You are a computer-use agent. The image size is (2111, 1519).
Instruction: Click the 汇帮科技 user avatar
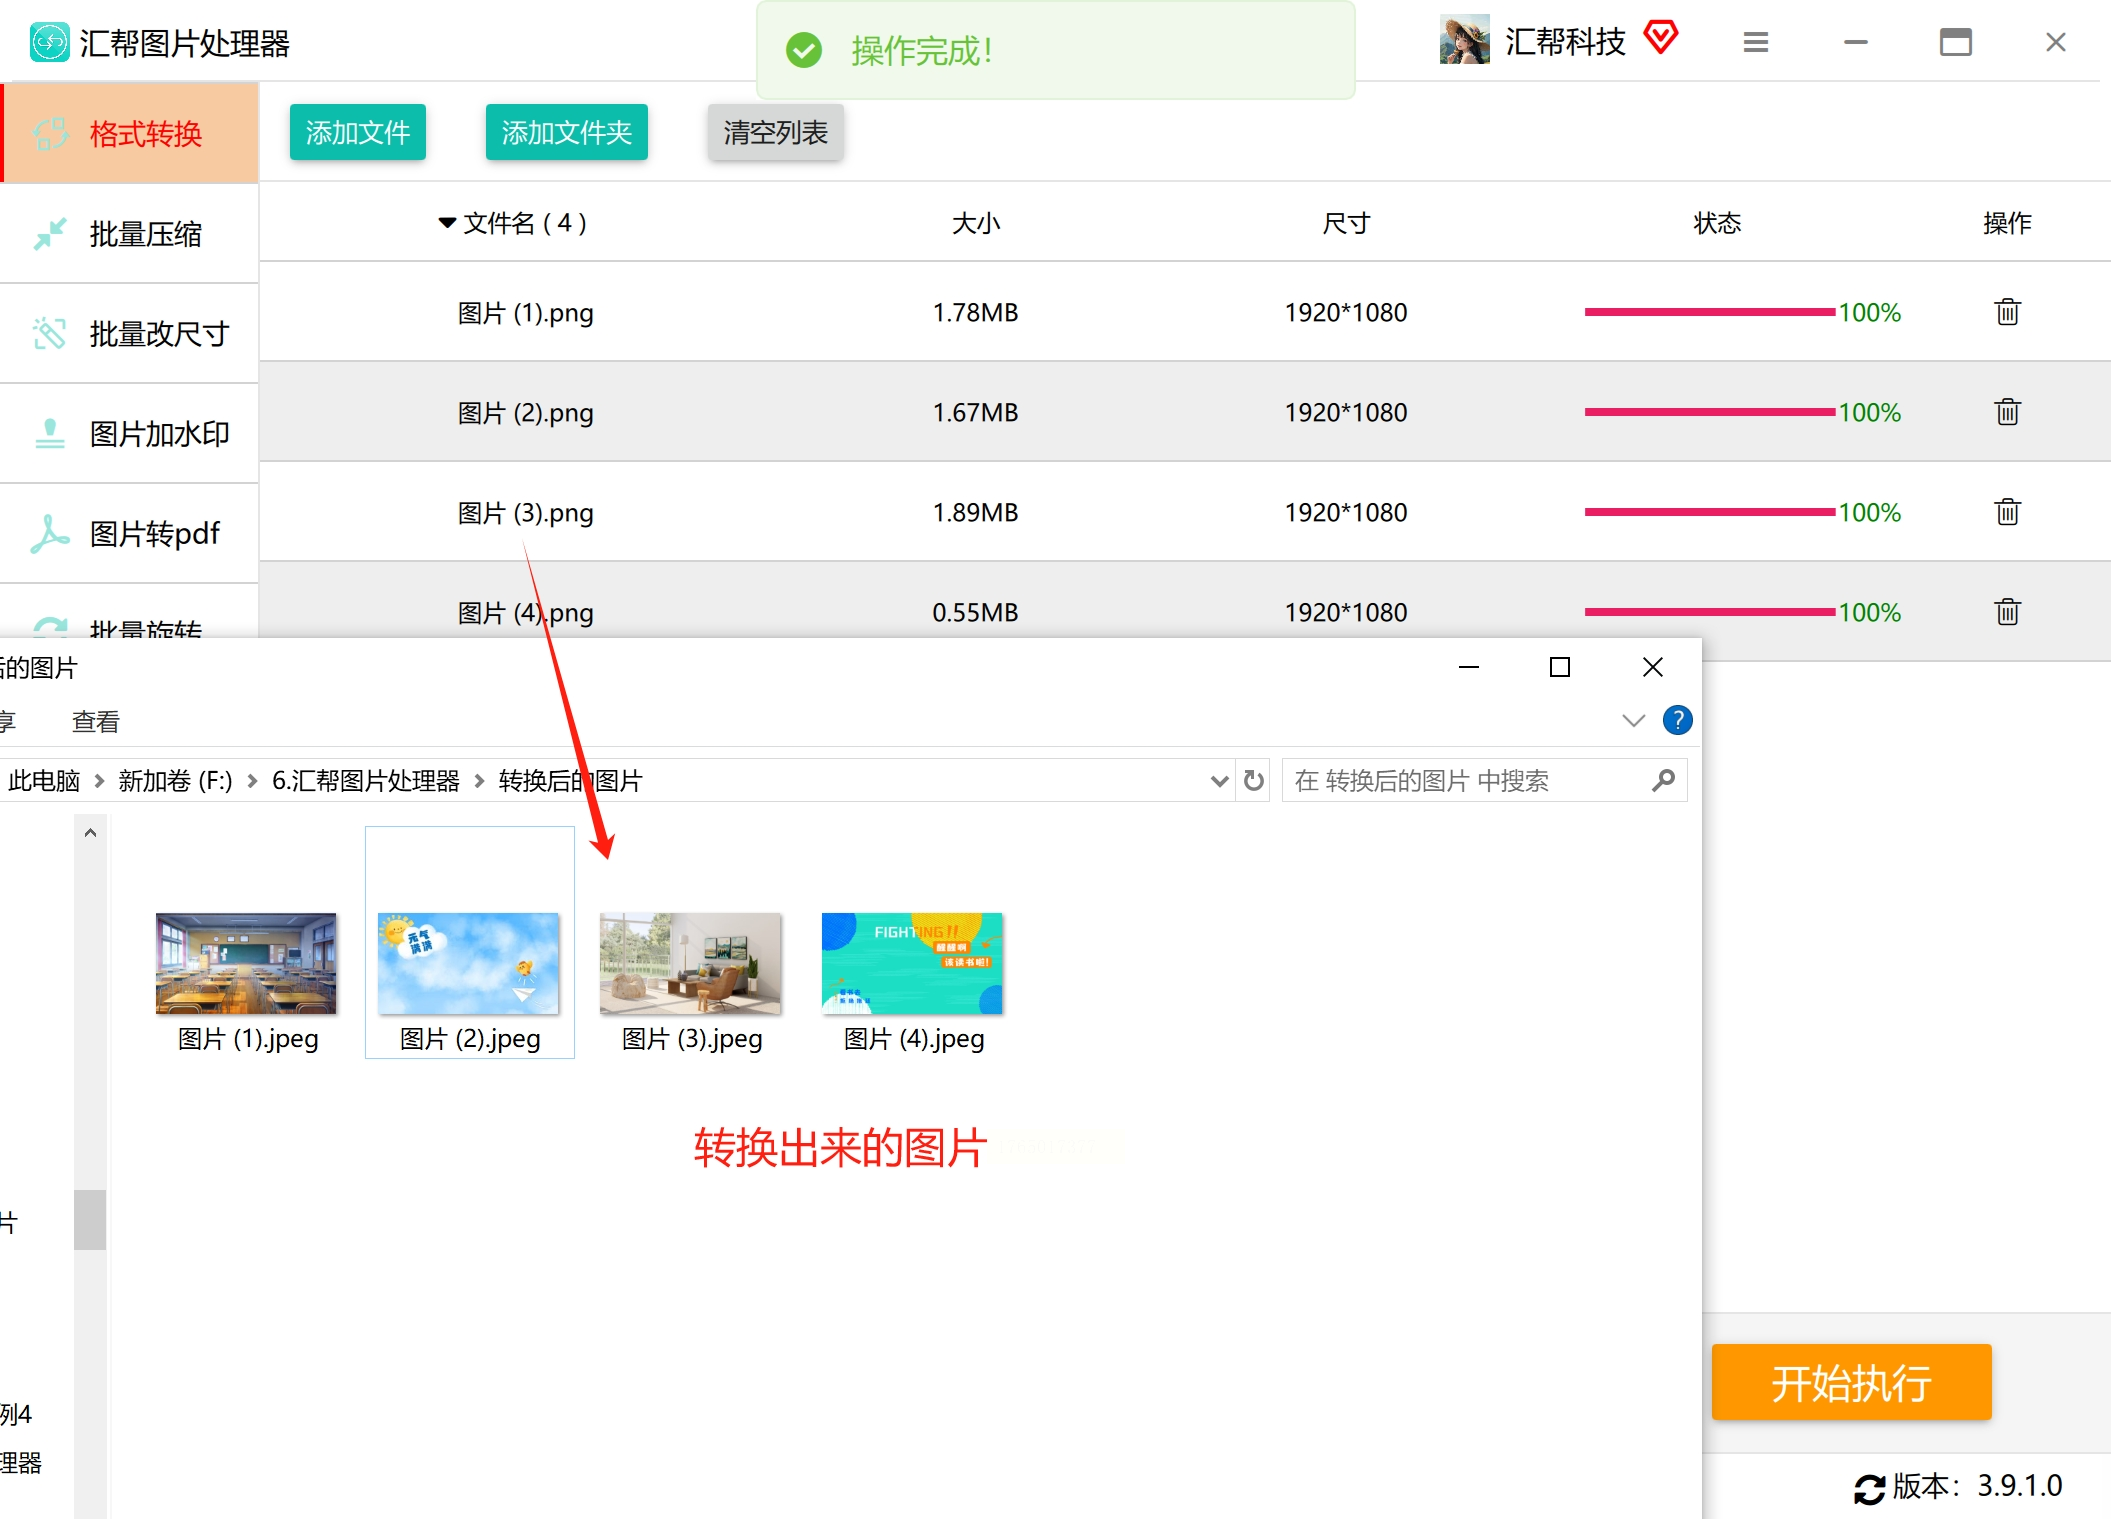coord(1464,41)
